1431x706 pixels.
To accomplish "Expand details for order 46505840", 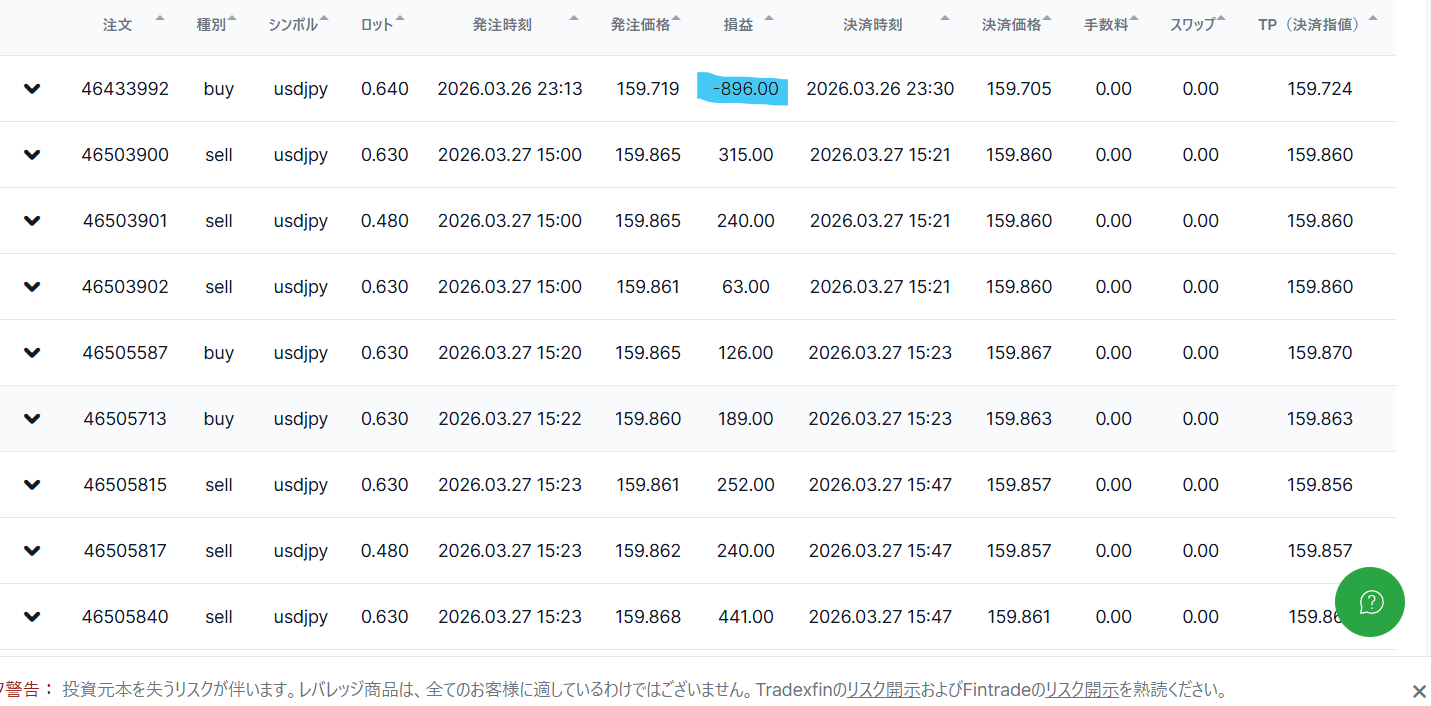I will click(32, 617).
